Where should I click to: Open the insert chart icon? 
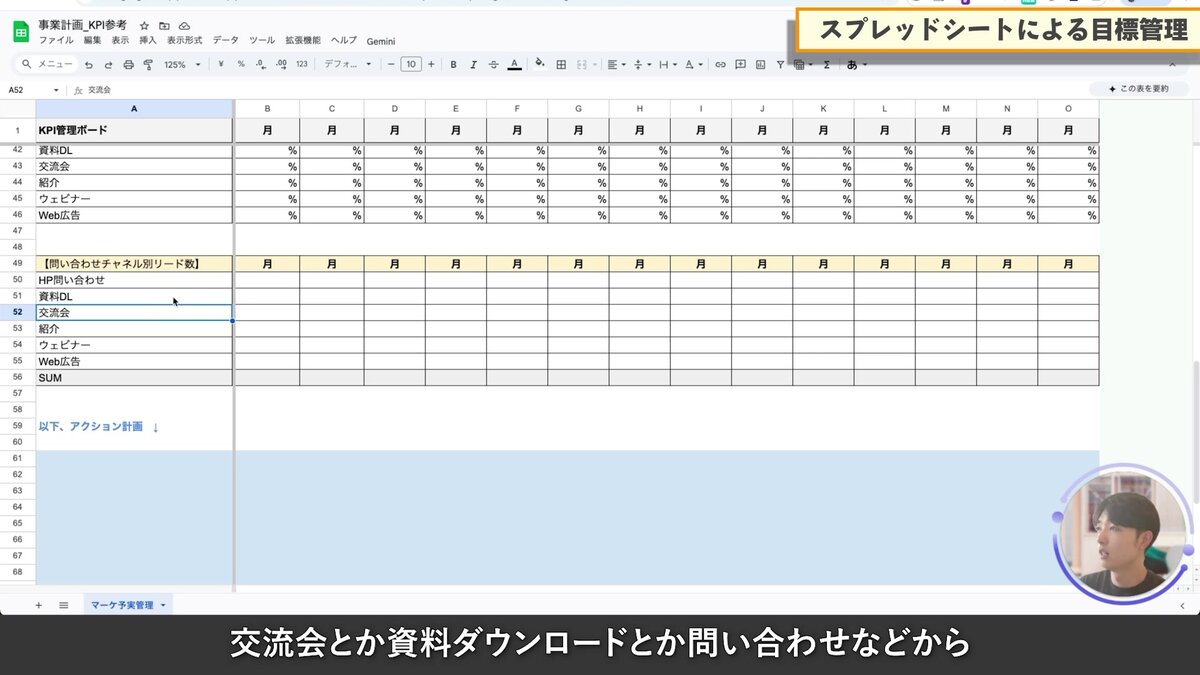pyautogui.click(x=760, y=65)
